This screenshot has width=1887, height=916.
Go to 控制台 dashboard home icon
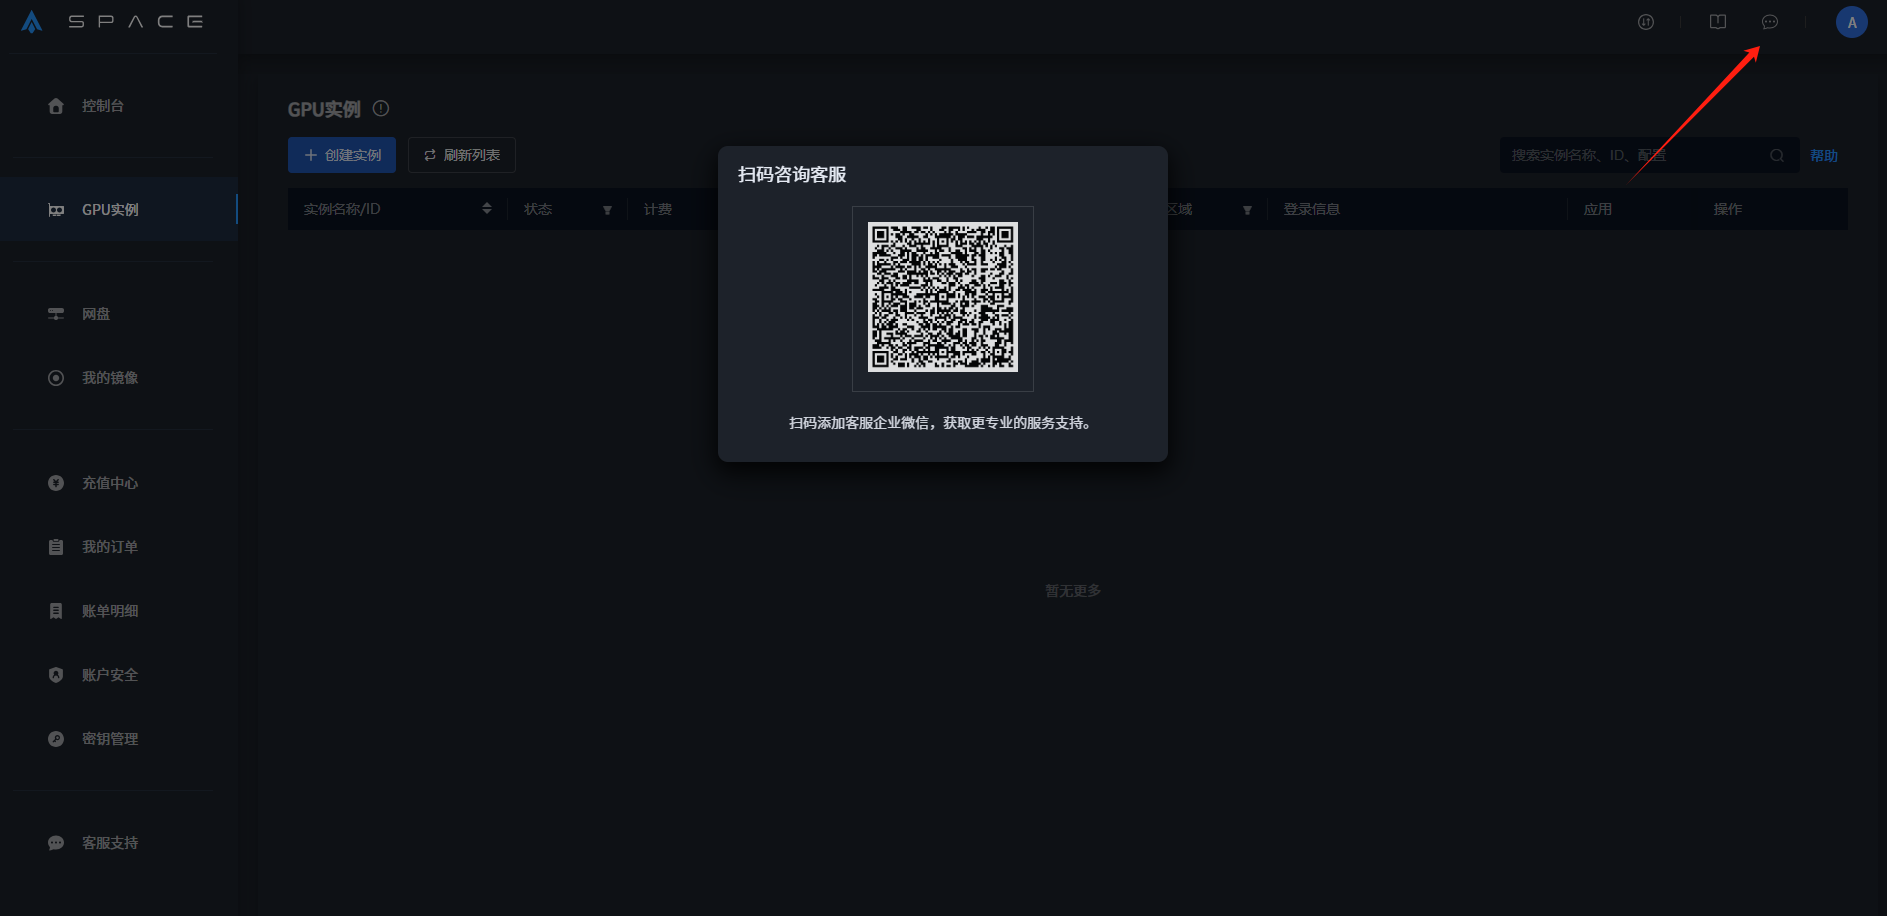(x=56, y=106)
